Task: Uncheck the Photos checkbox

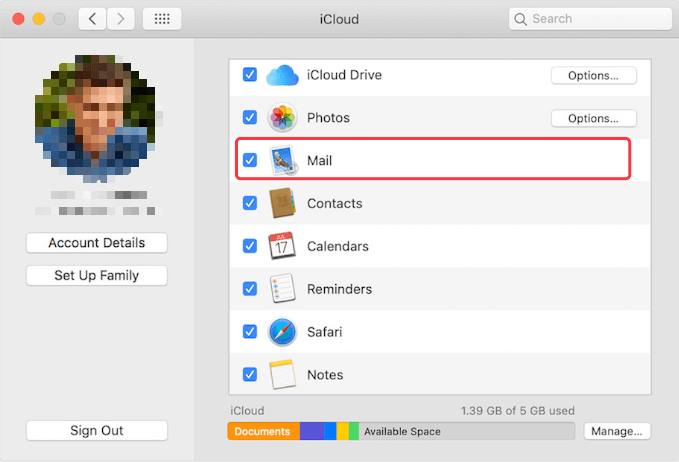Action: pyautogui.click(x=249, y=117)
